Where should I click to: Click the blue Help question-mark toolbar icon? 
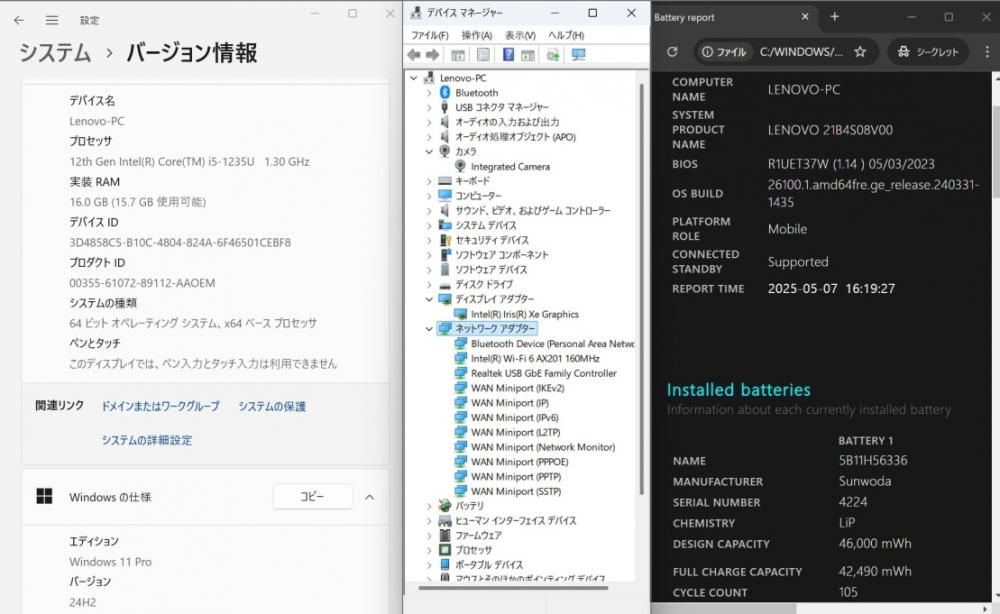(x=508, y=55)
